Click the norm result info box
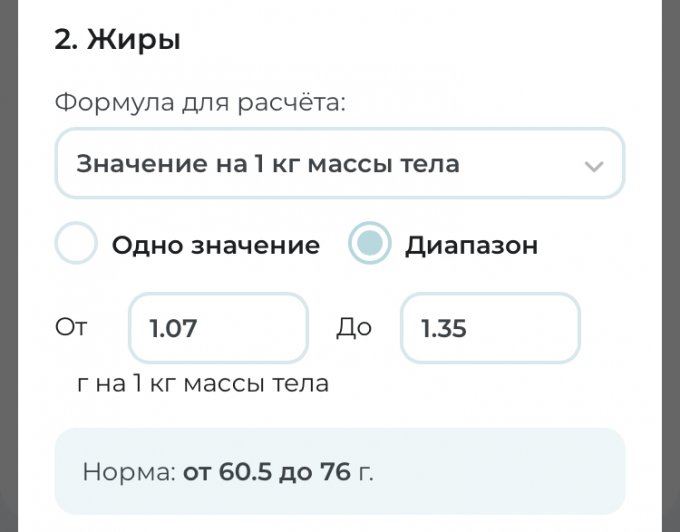The width and height of the screenshot is (680, 532). pos(339,471)
